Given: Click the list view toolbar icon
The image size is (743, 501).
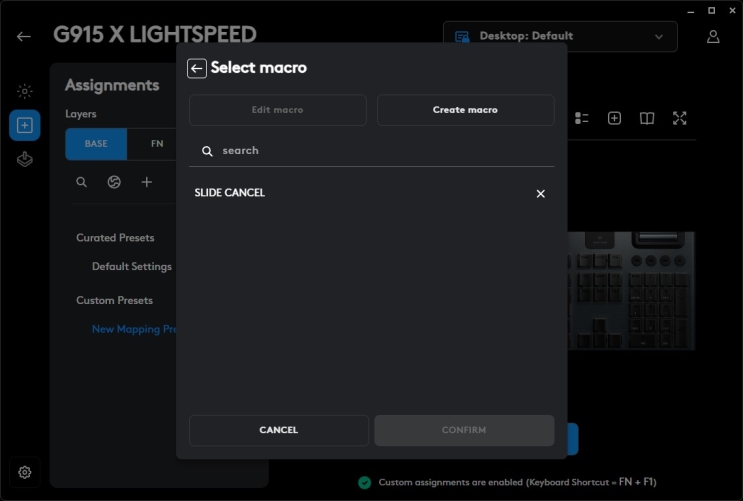Looking at the screenshot, I should (582, 118).
